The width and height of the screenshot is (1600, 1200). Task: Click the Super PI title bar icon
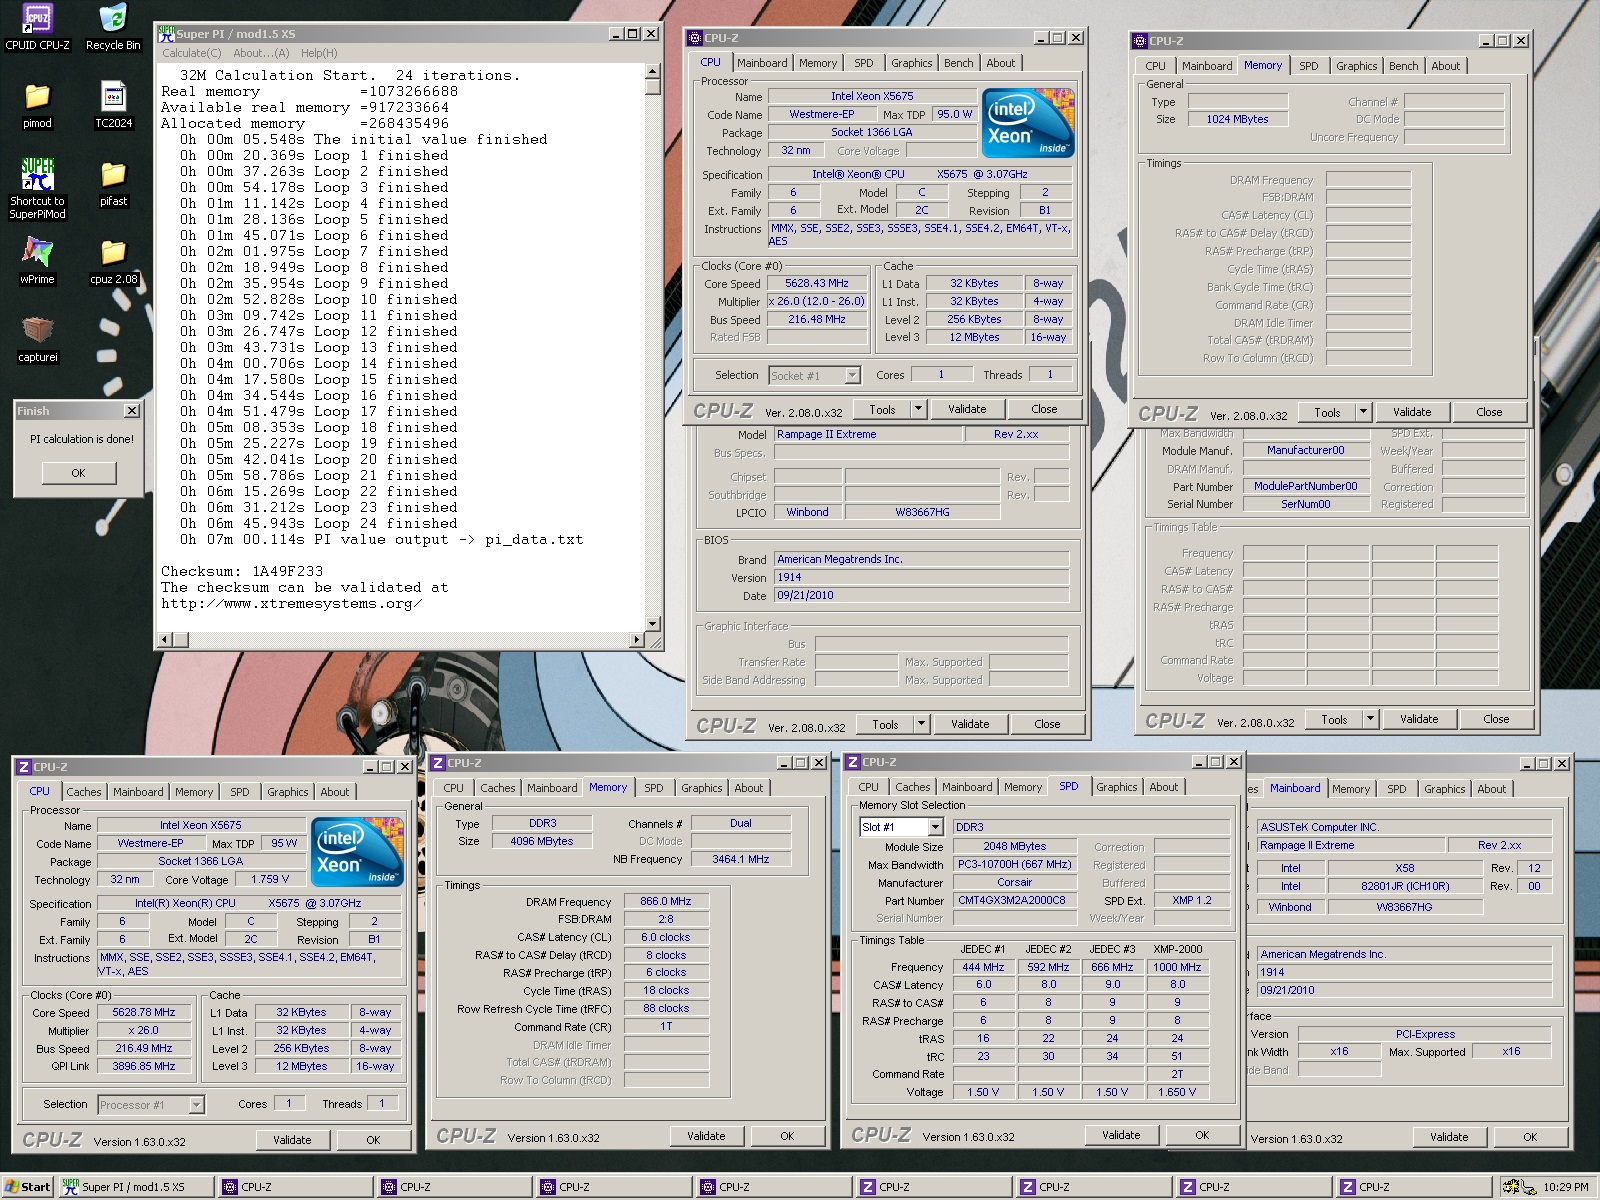[166, 33]
